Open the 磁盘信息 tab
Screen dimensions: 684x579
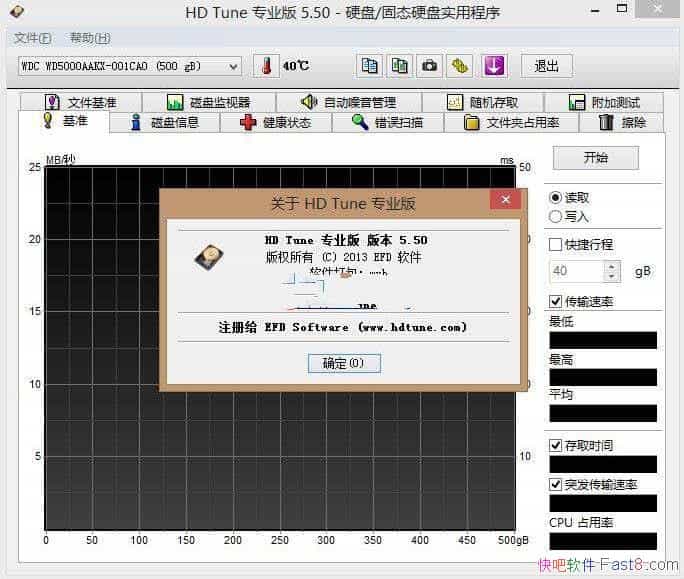click(165, 123)
